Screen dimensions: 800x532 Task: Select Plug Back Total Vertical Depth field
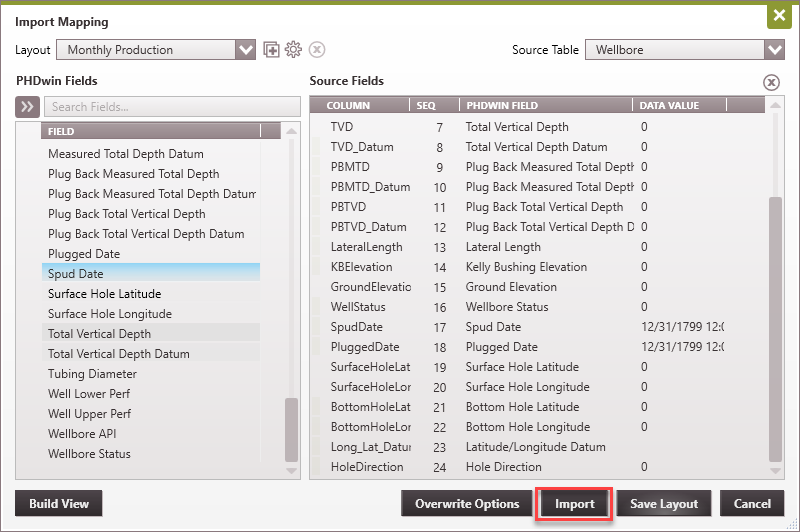pos(151,214)
